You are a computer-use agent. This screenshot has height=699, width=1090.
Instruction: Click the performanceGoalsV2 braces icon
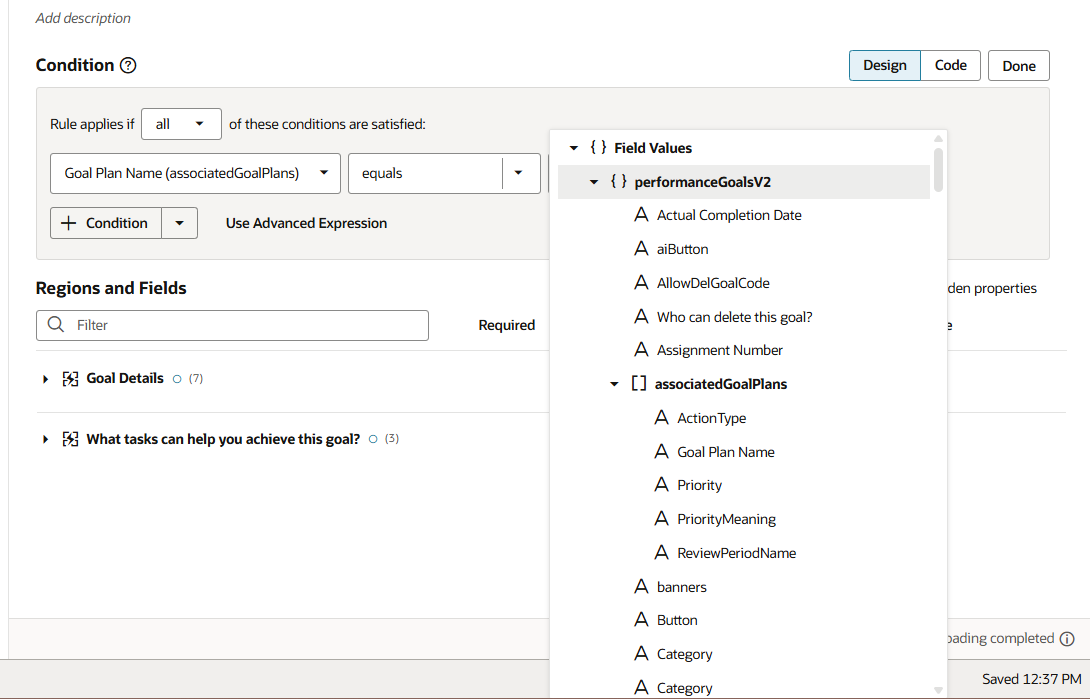[619, 181]
